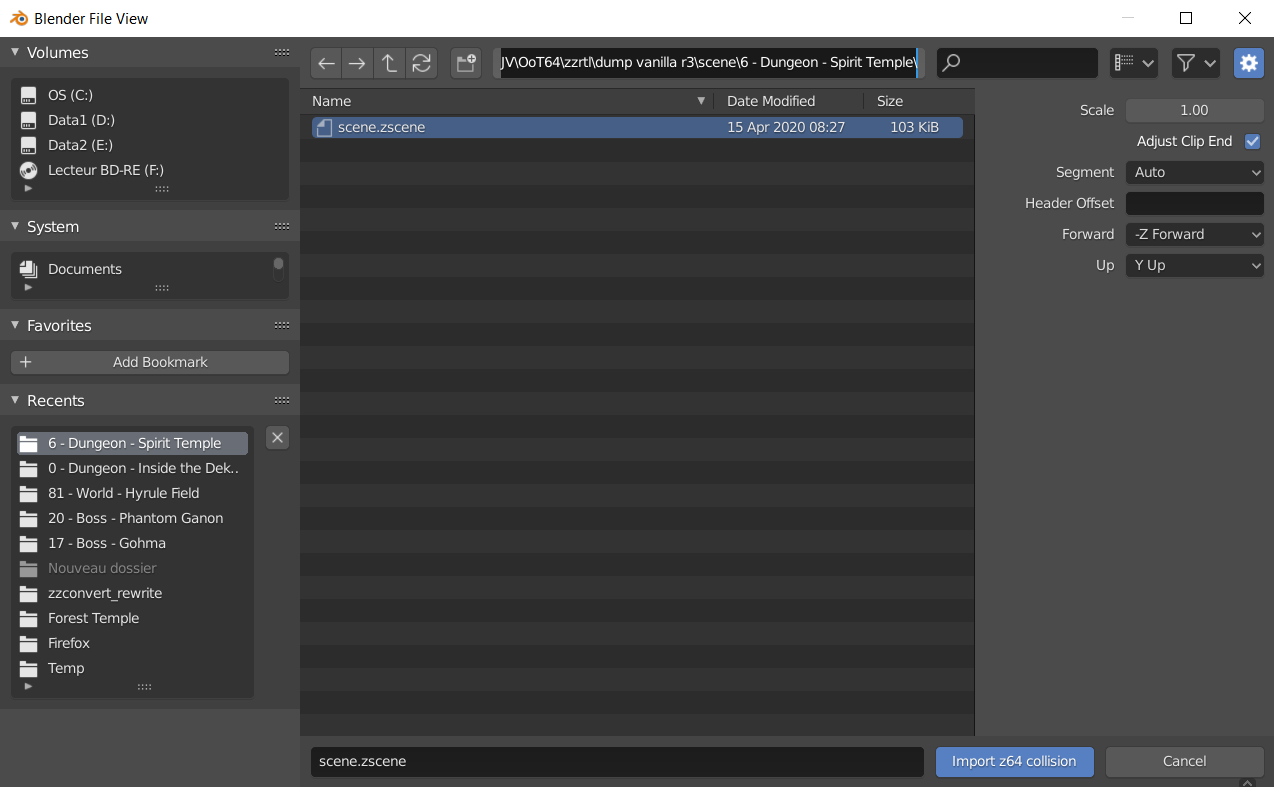Viewport: 1274px width, 787px height.
Task: Click the file path input field
Action: (x=709, y=63)
